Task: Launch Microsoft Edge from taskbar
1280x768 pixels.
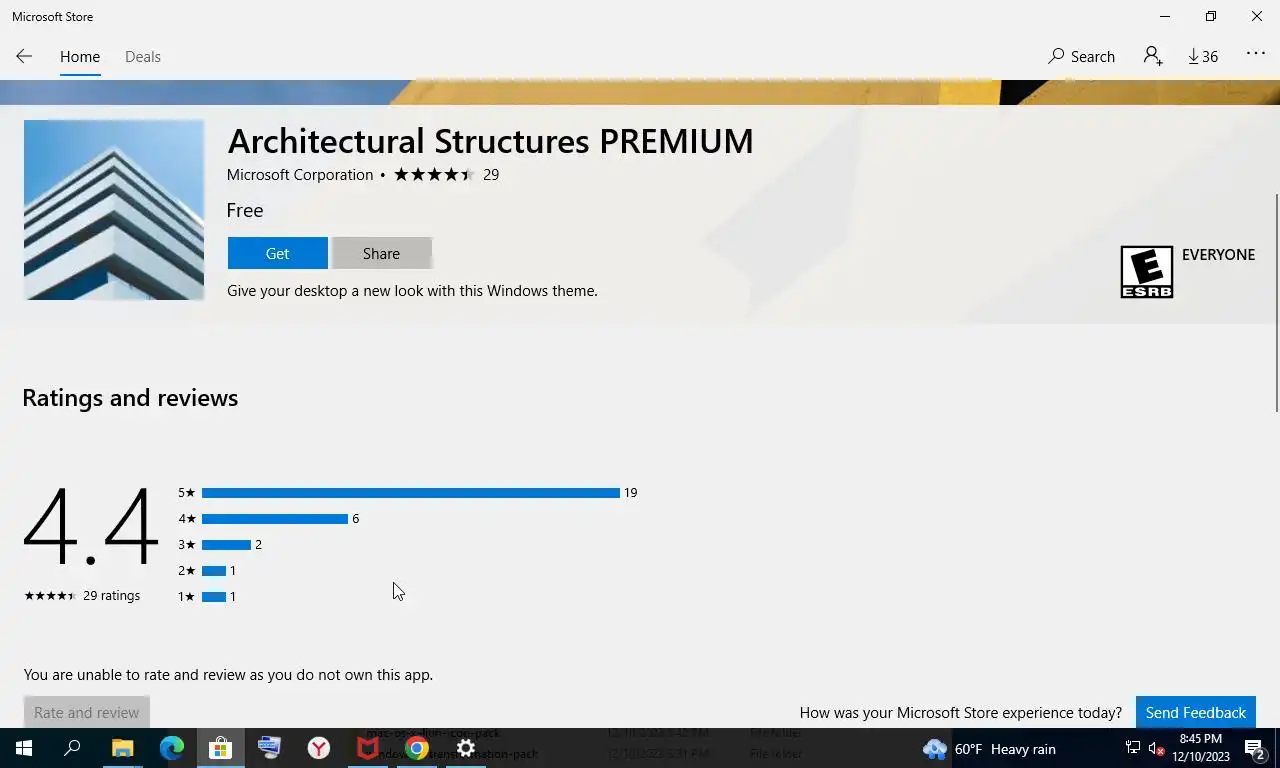Action: (172, 748)
